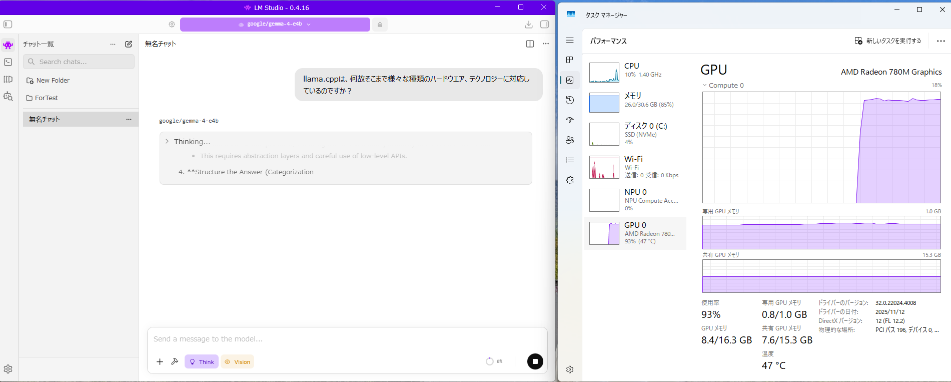951x382 pixels.
Task: Stop the response generation
Action: click(534, 361)
